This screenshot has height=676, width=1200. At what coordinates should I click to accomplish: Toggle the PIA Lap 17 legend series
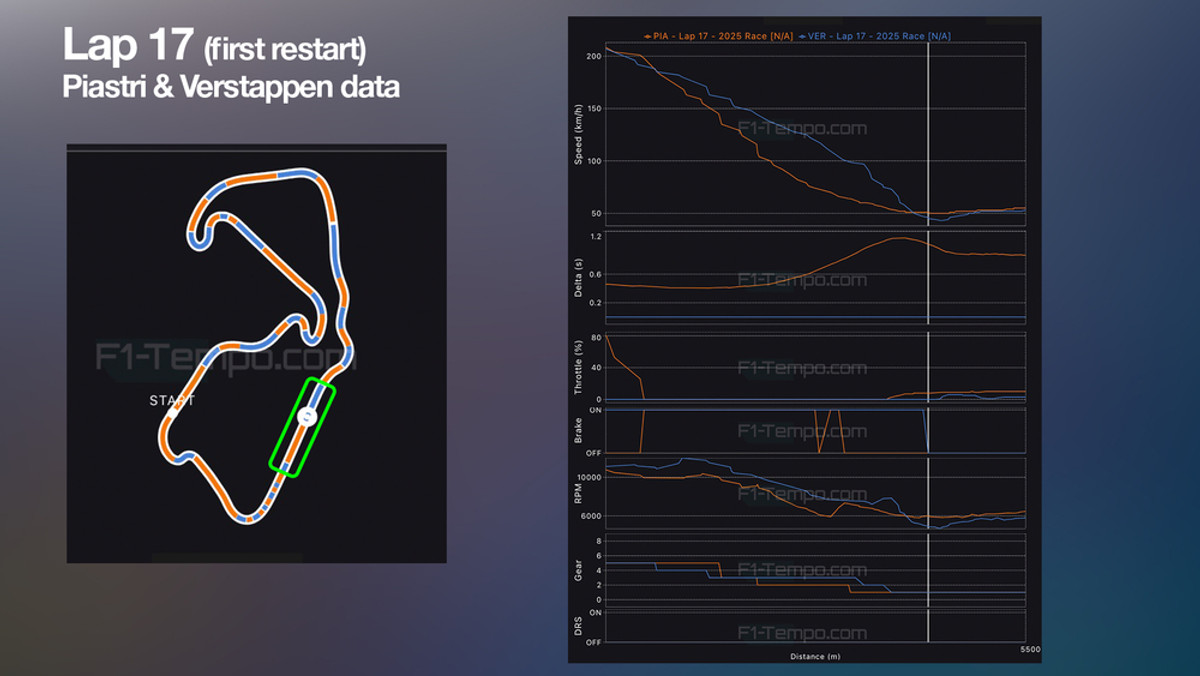point(720,36)
